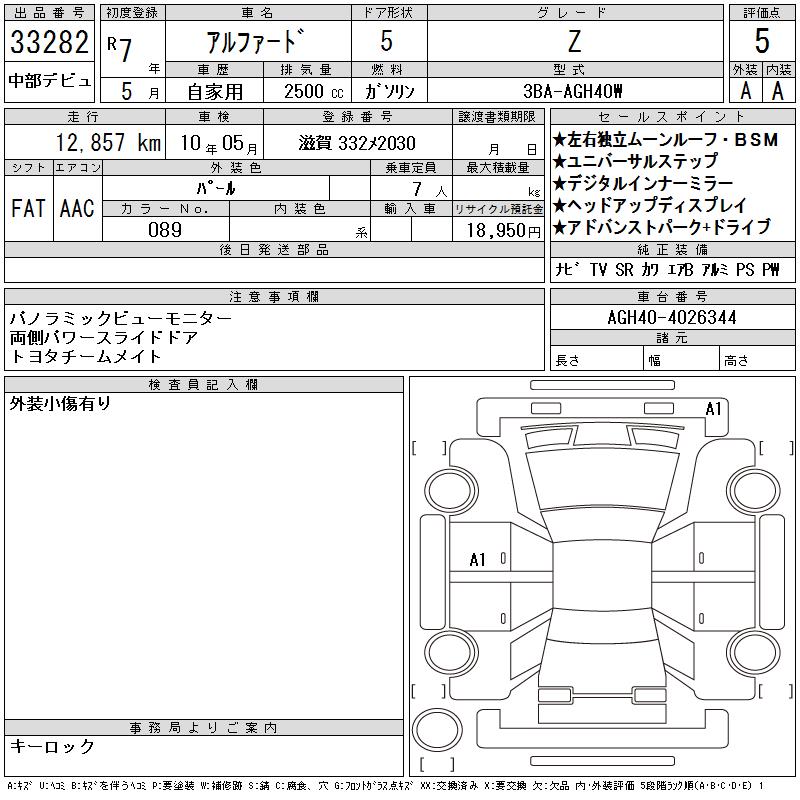Select the mileage value 12,857 km
Image resolution: width=800 pixels, height=800 pixels.
[x=108, y=143]
